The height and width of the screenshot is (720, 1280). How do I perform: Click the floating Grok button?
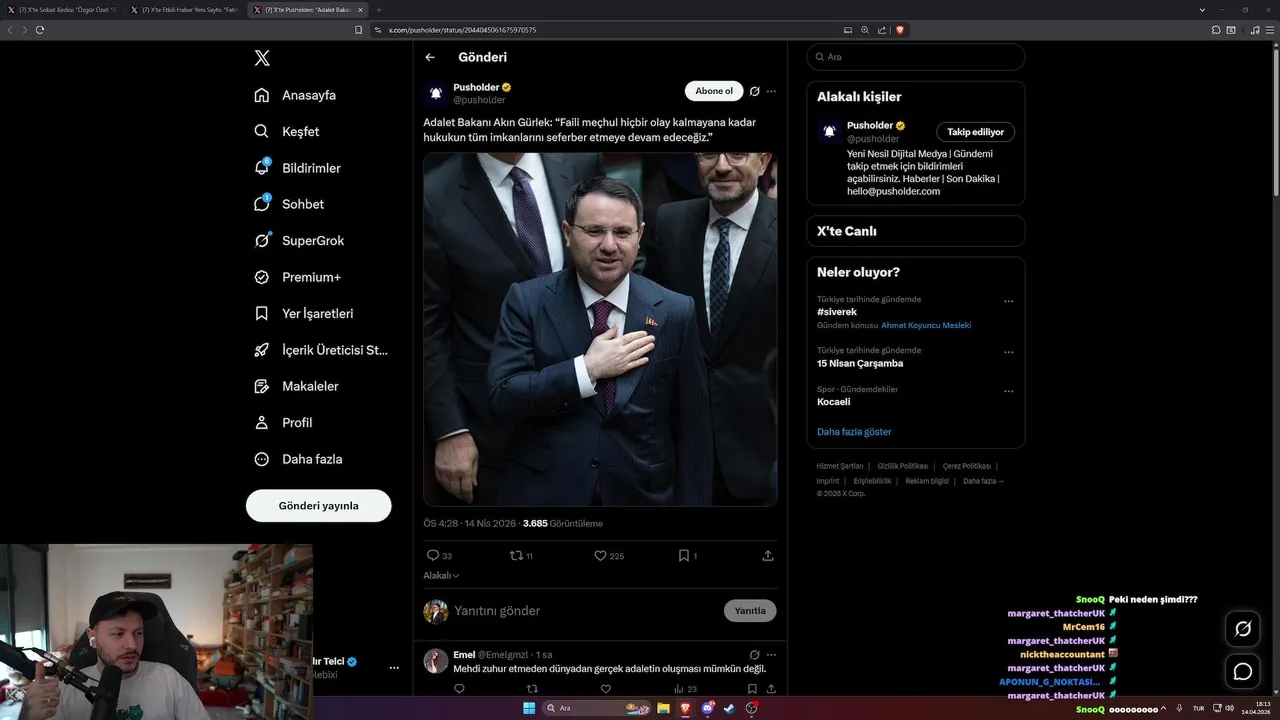point(1243,629)
